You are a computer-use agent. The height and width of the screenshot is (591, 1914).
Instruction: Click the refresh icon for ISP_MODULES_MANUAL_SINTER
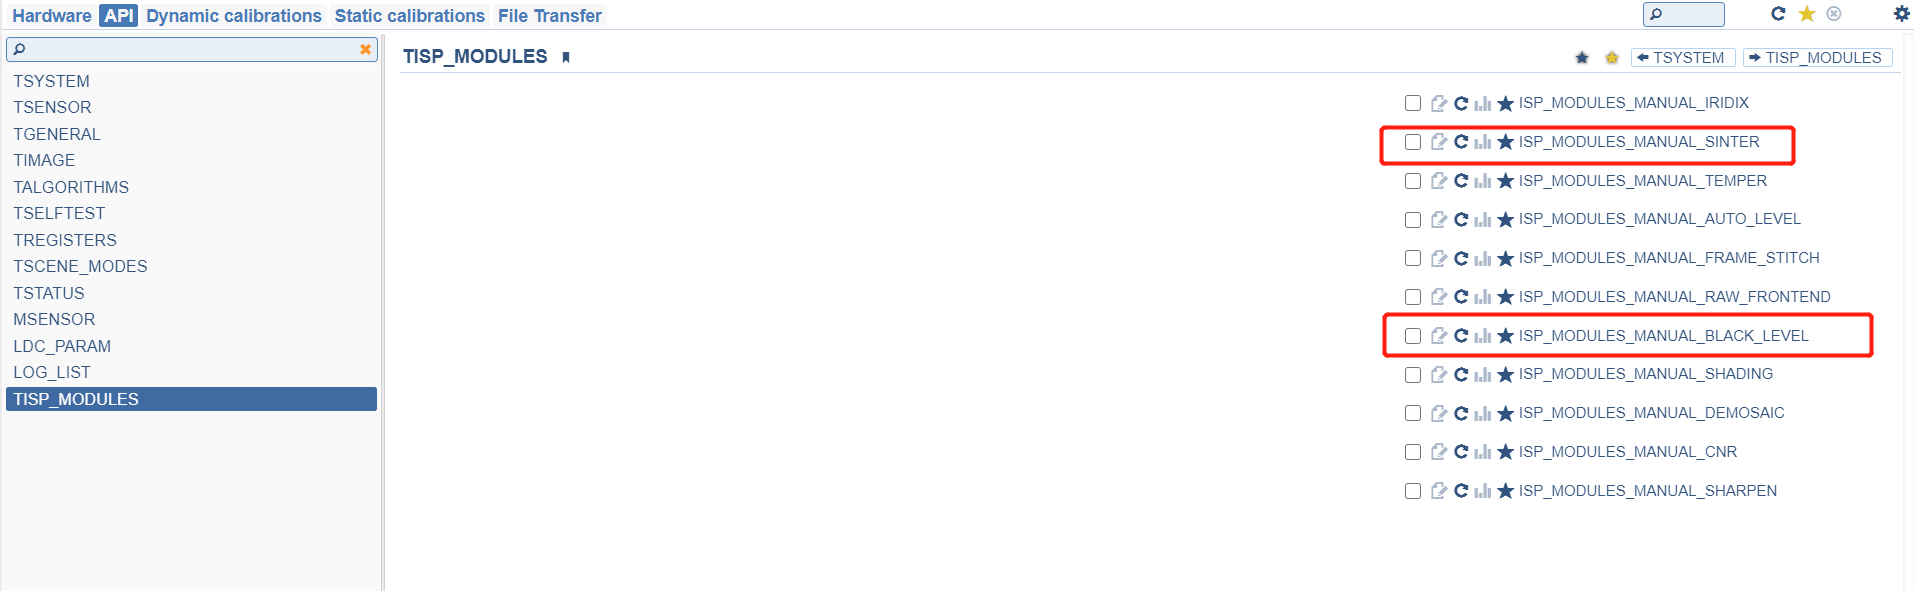click(x=1461, y=142)
